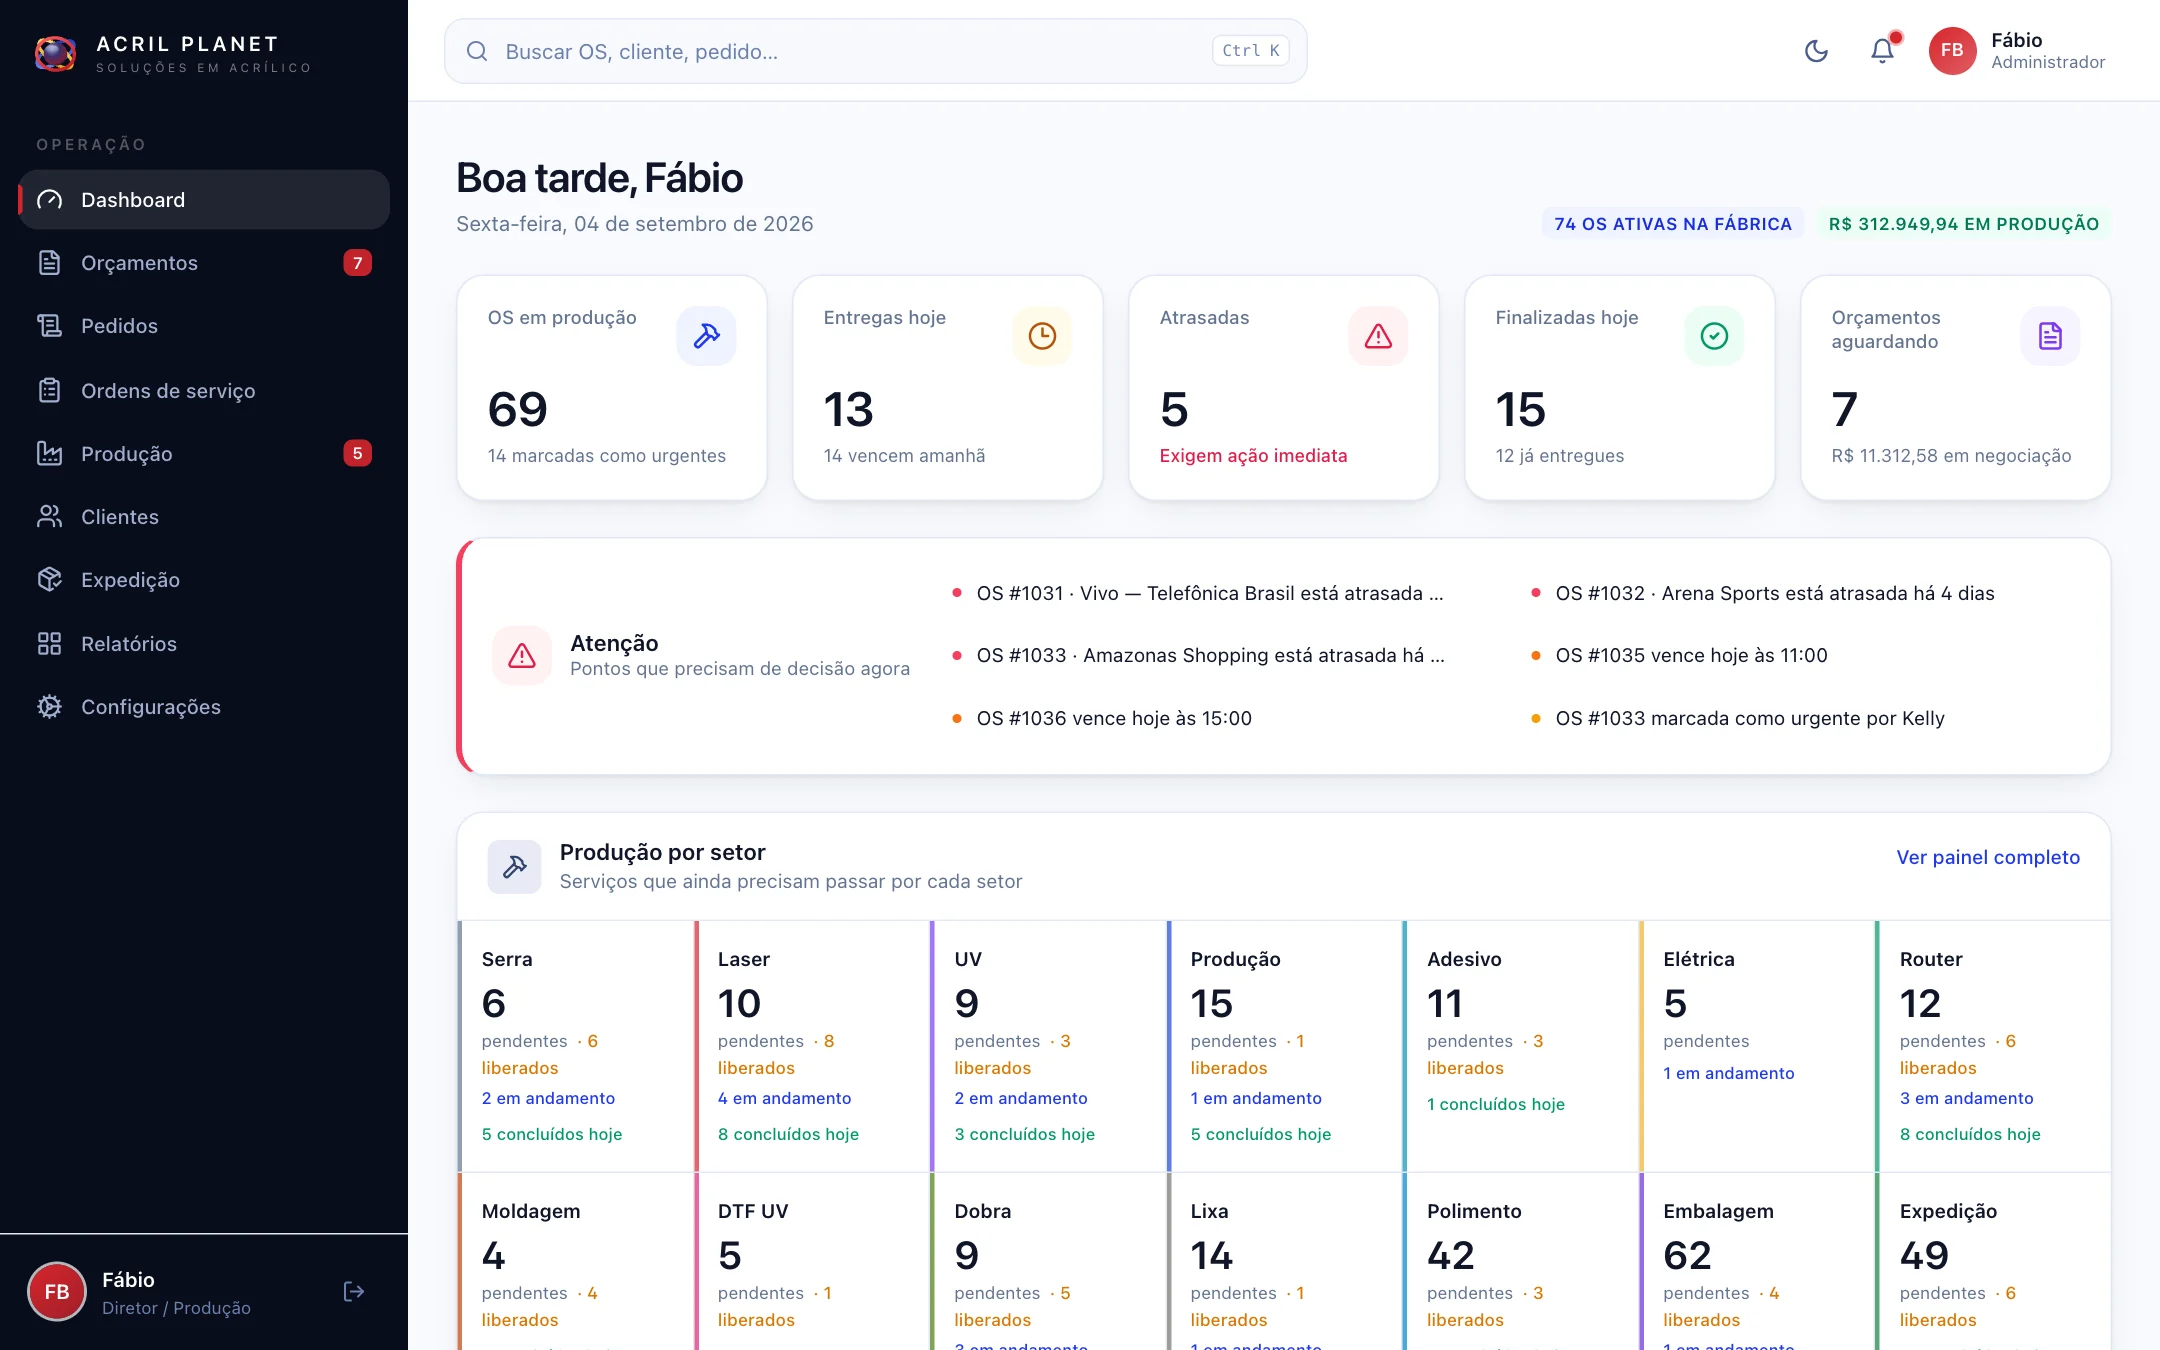Click the Dobra sector title
Screen dimensions: 2160x1350
click(983, 1211)
